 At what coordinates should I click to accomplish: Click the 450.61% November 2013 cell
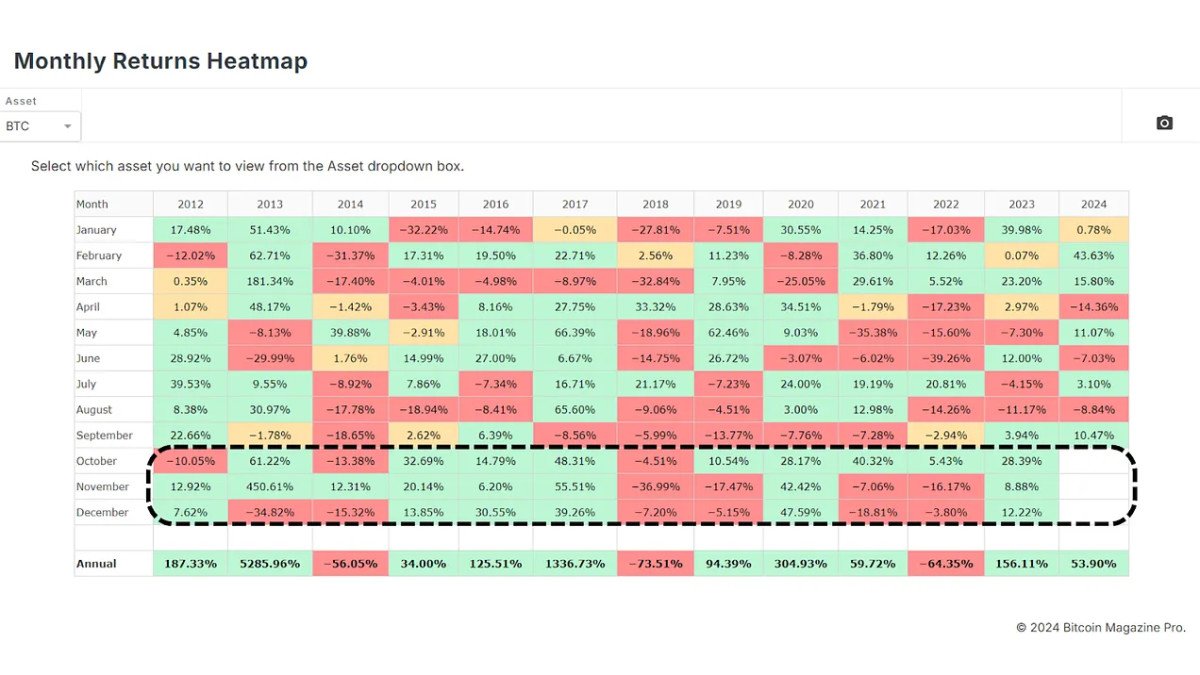coord(269,487)
